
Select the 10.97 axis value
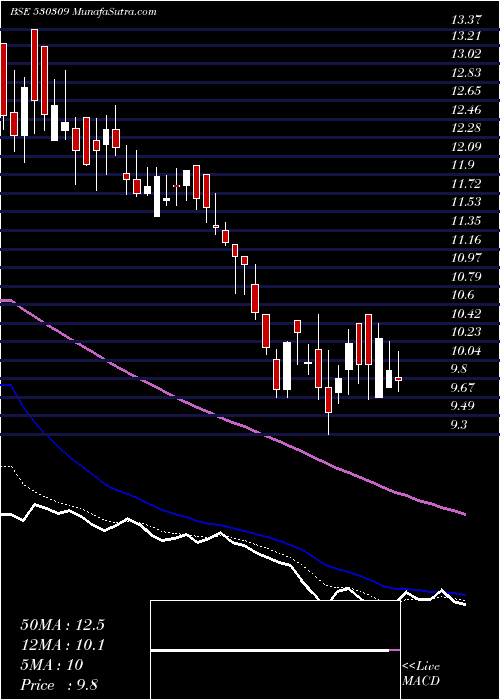click(466, 258)
